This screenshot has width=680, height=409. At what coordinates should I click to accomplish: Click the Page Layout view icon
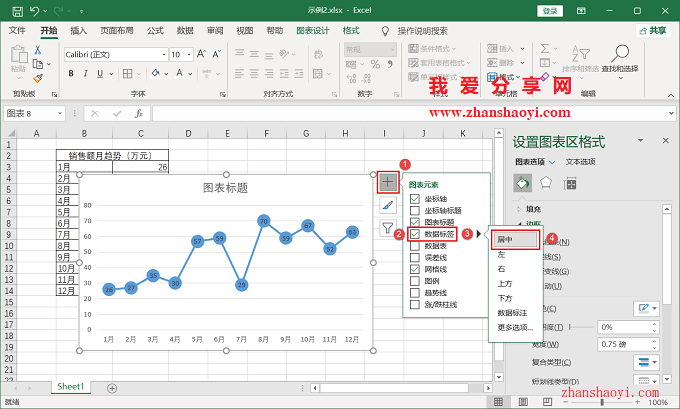point(523,402)
